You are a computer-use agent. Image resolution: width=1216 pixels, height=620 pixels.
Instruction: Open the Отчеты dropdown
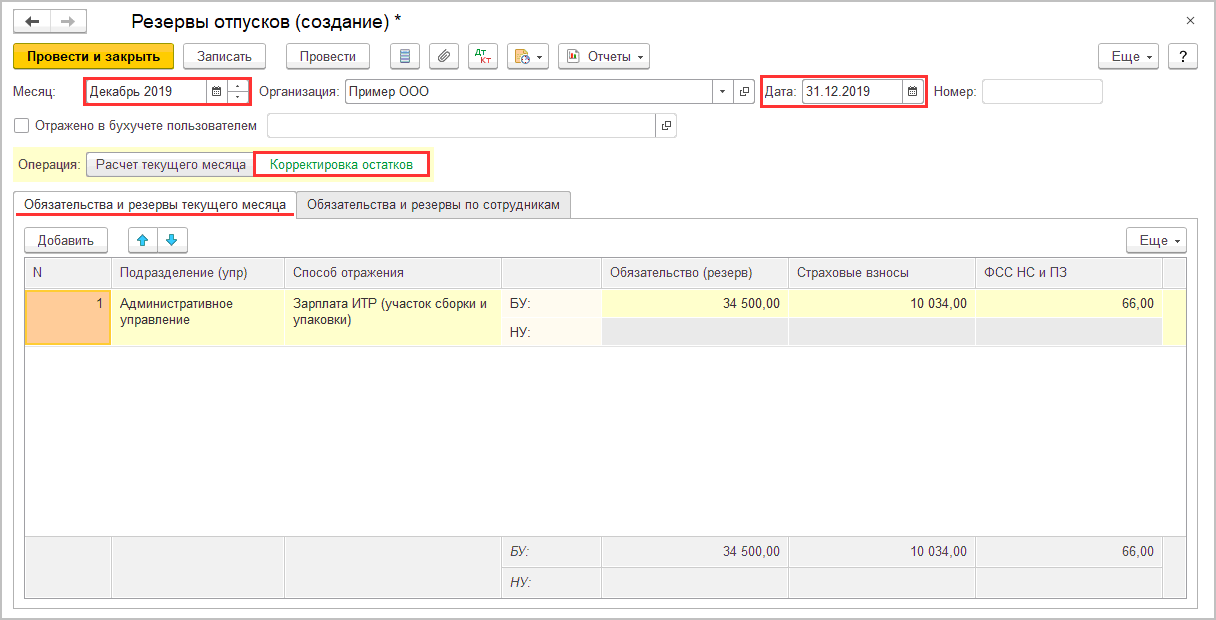pos(604,56)
